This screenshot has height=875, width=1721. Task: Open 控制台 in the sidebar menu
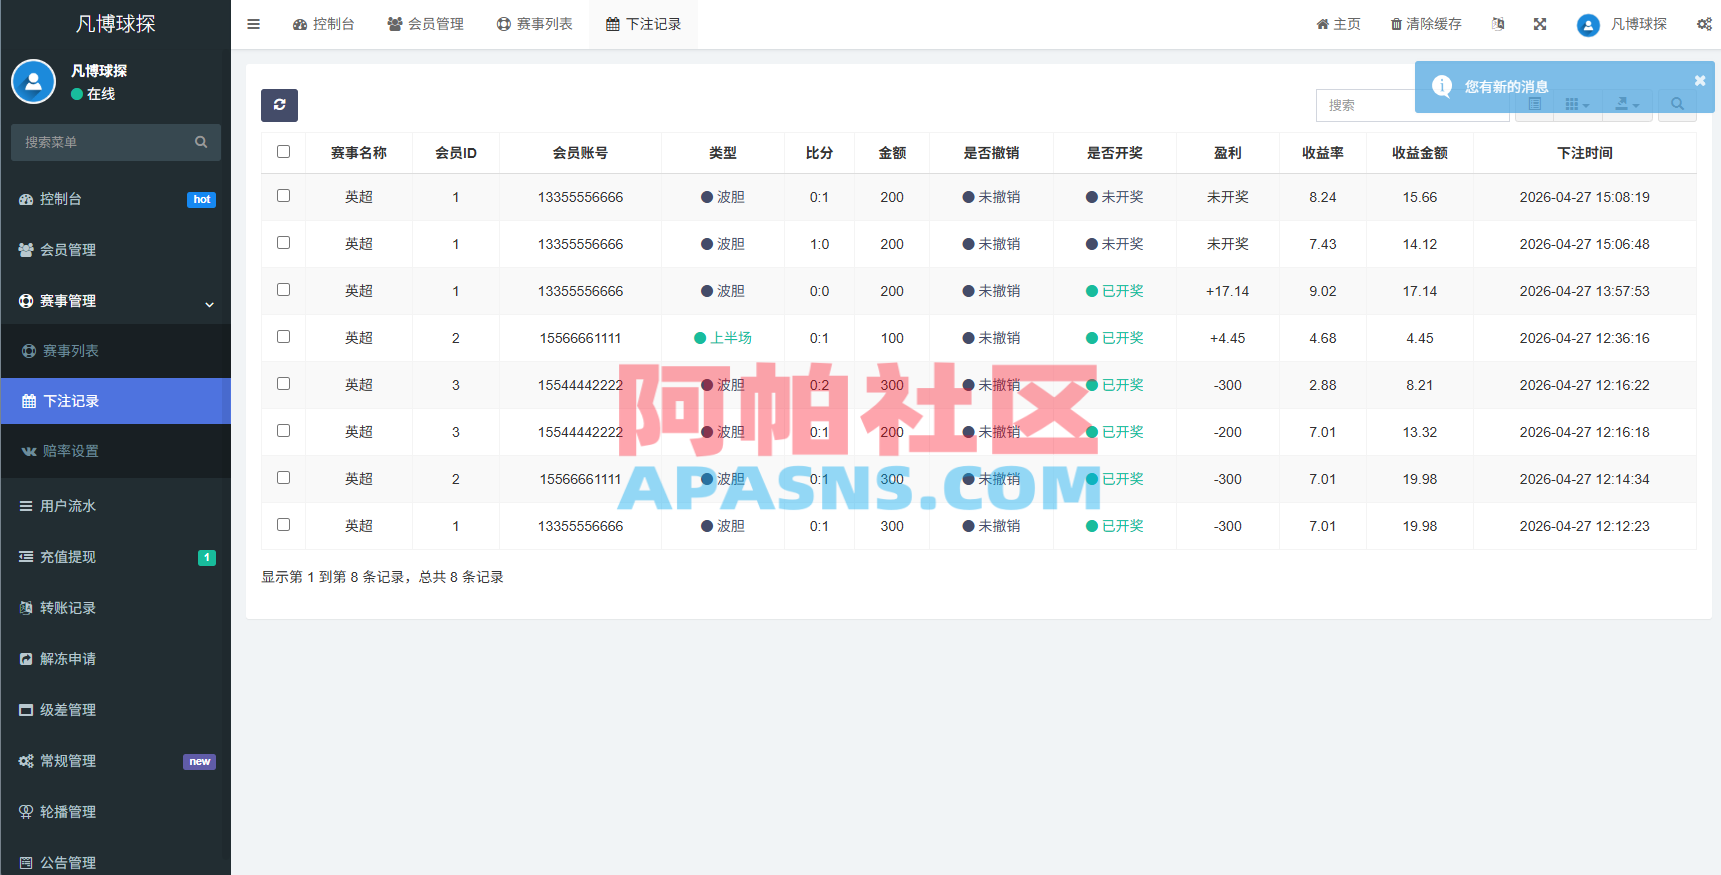[x=116, y=199]
